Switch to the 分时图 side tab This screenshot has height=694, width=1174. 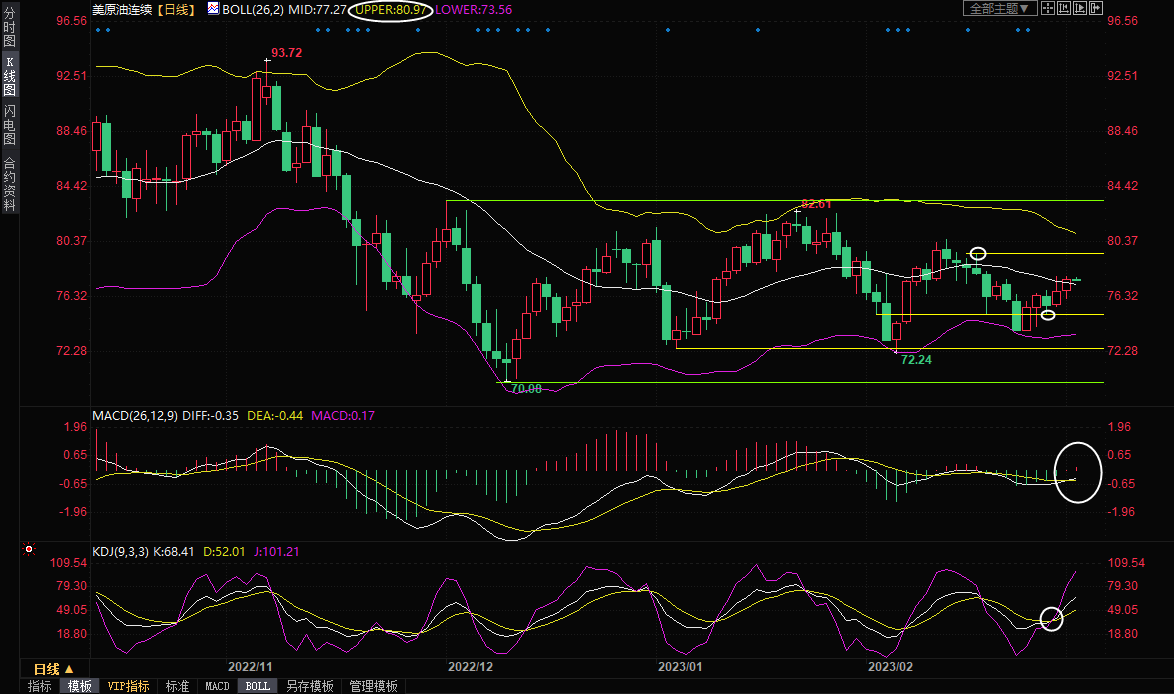point(10,28)
